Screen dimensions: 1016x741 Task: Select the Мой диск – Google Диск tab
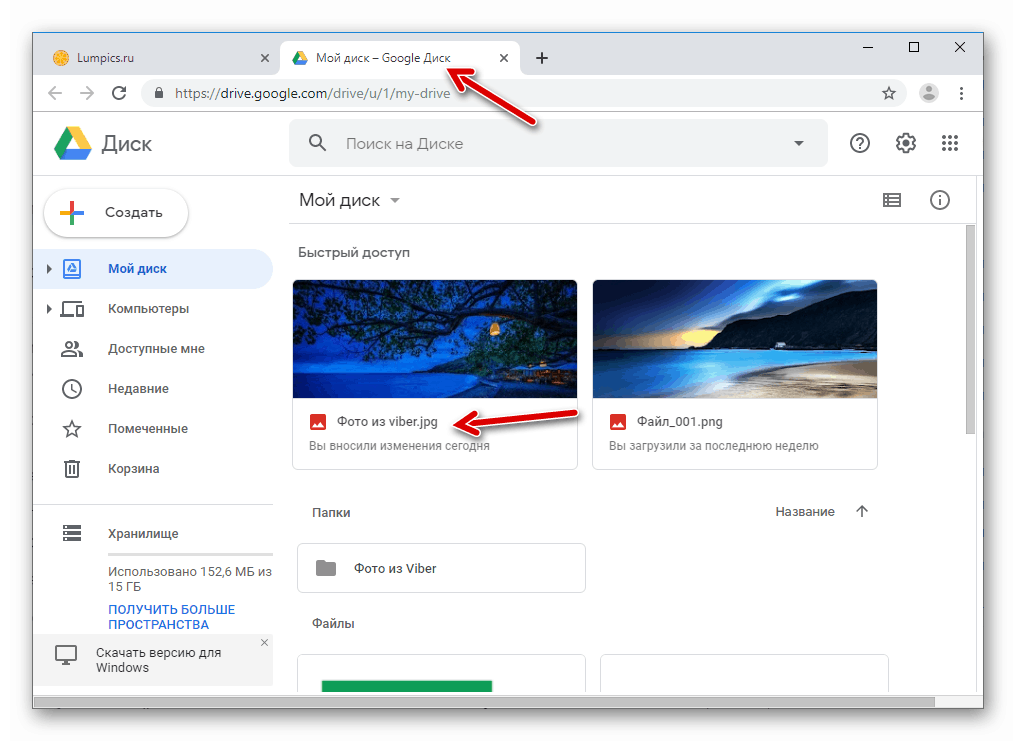(x=400, y=58)
